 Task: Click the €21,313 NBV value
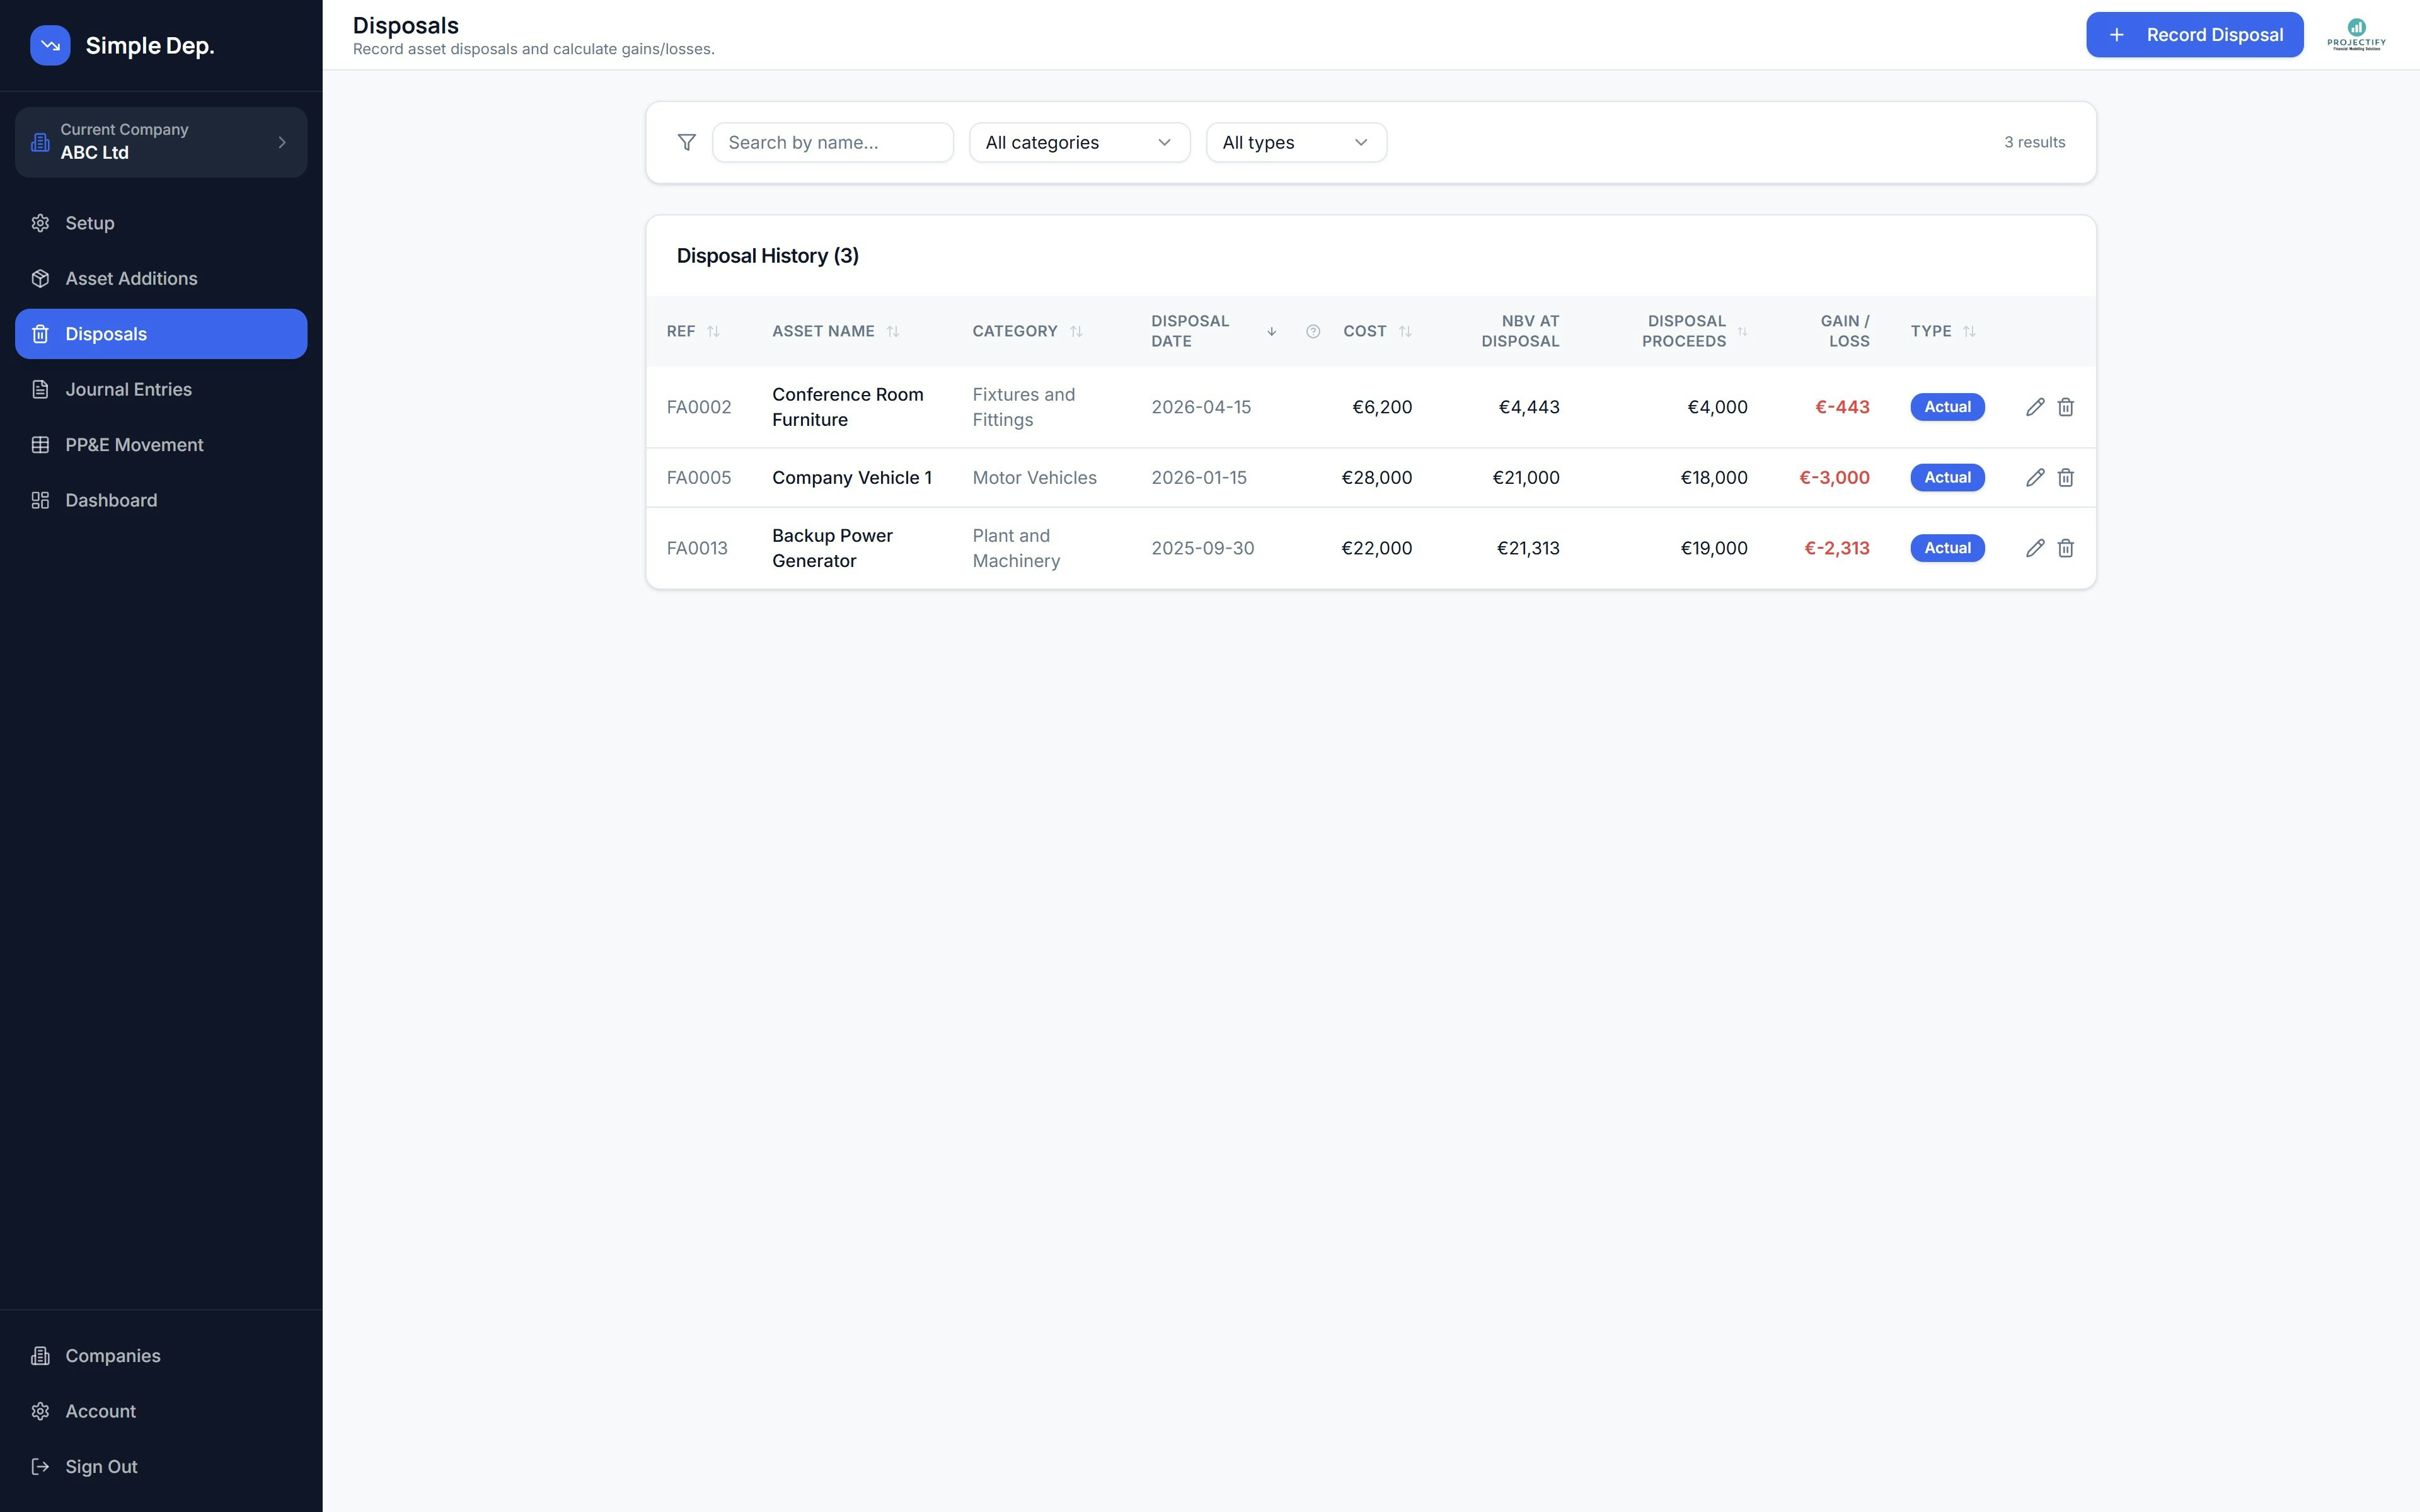coord(1527,548)
